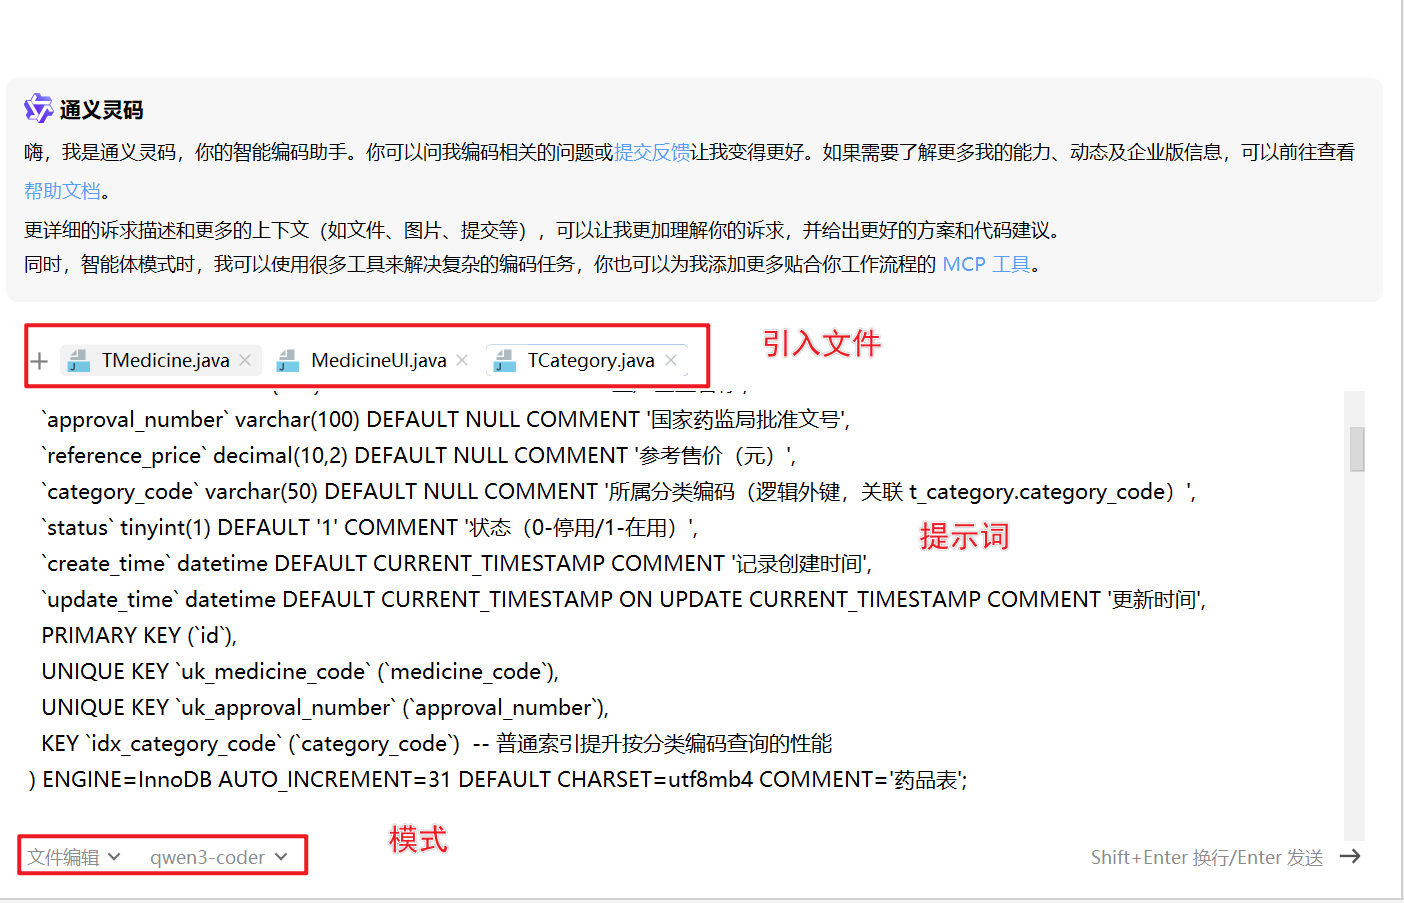1404x903 pixels.
Task: Select the TCategory.java file chip
Action: coord(590,360)
